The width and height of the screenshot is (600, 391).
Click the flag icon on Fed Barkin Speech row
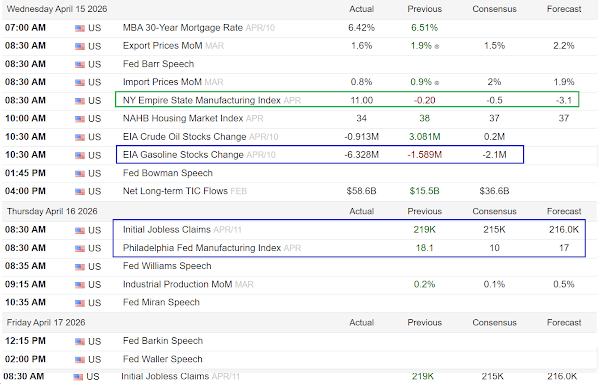tap(80, 342)
